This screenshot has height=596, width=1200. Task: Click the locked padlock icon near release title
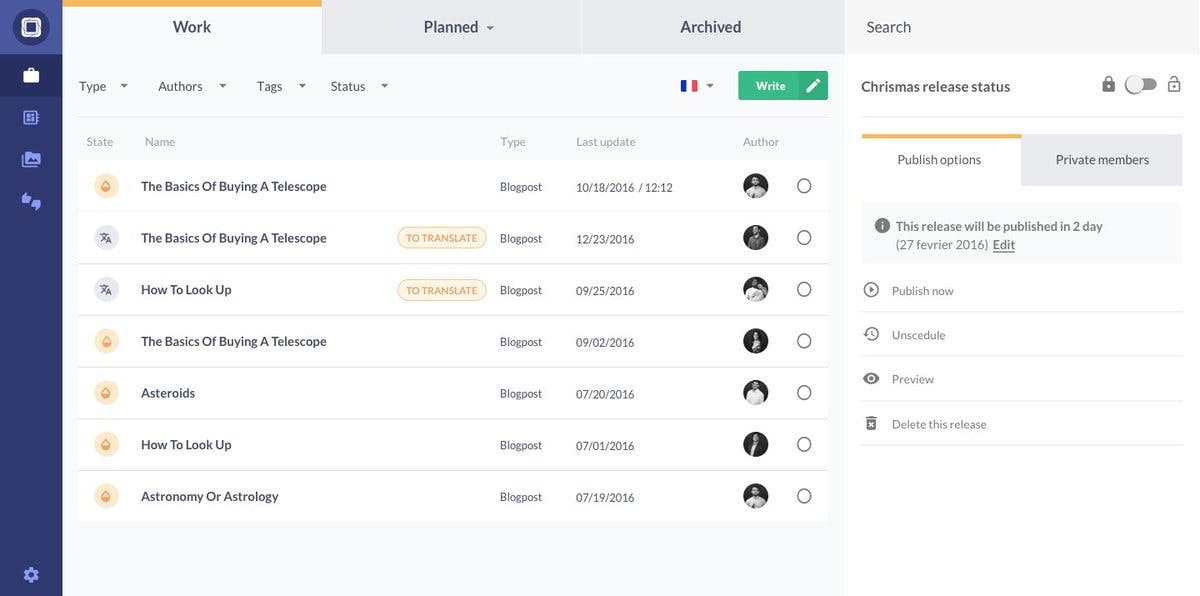click(x=1108, y=84)
